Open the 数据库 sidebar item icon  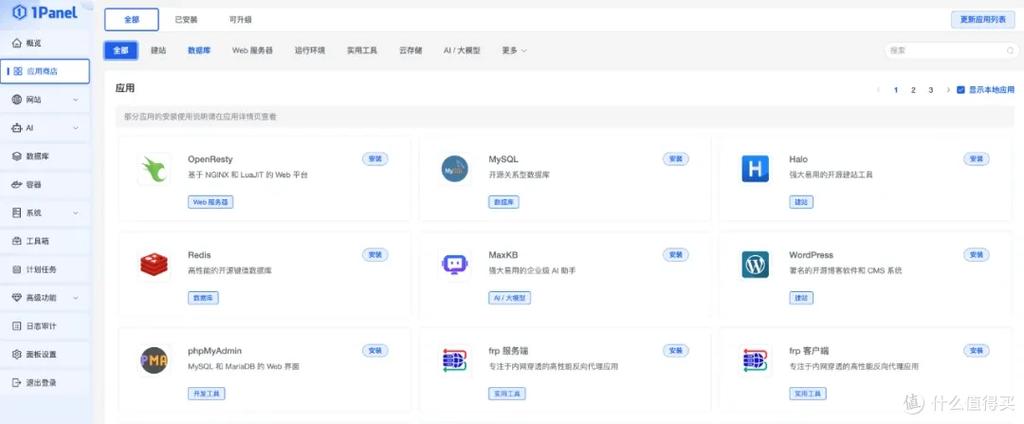click(x=17, y=156)
